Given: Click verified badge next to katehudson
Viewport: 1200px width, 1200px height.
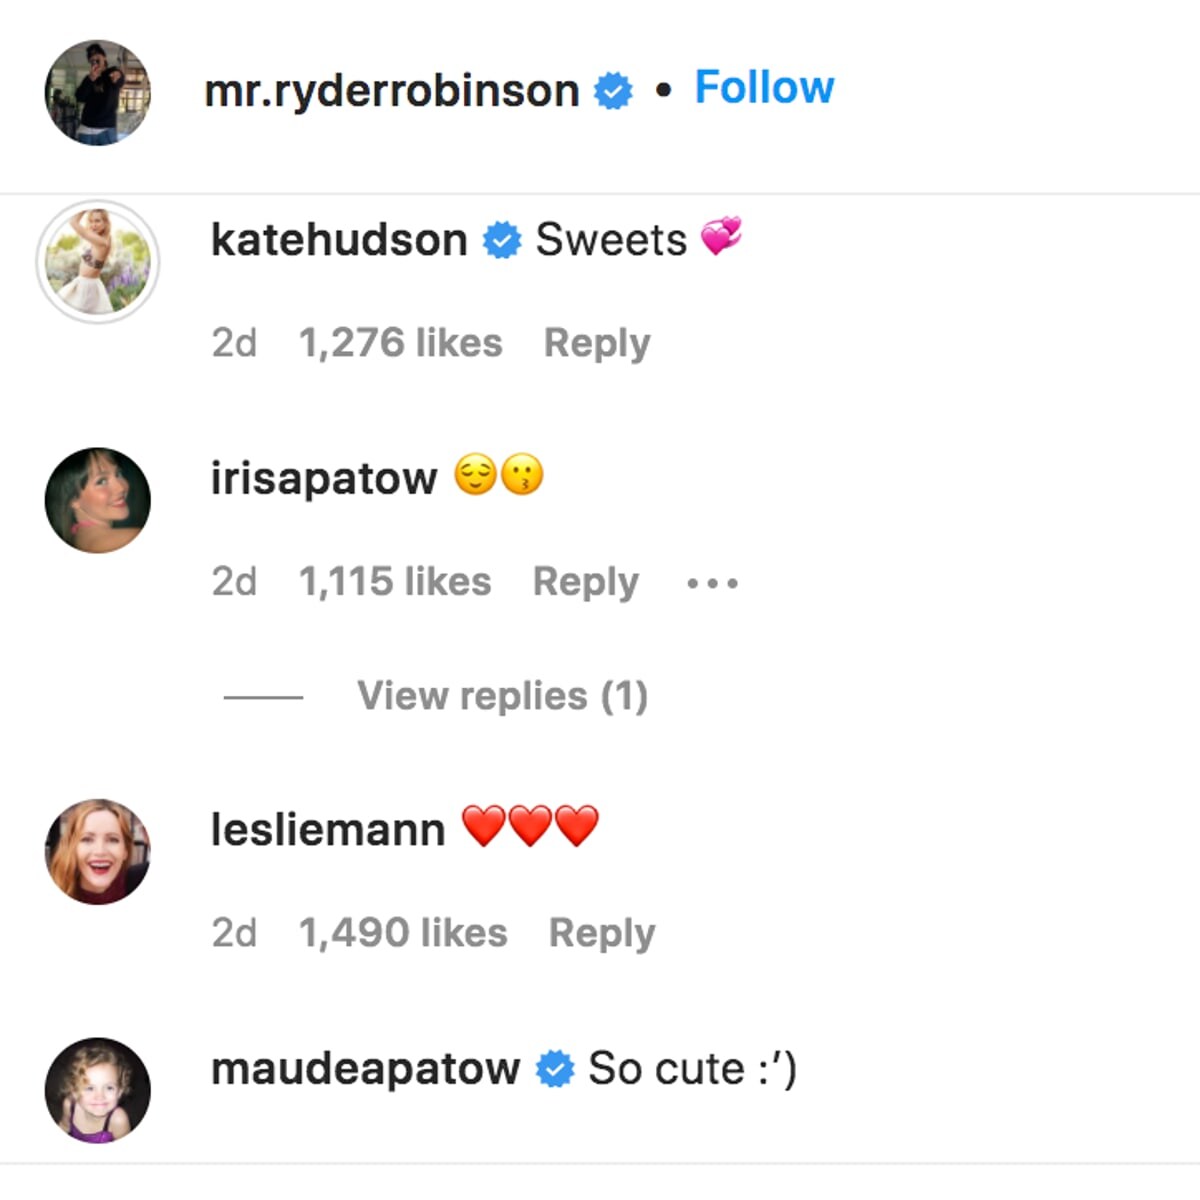Looking at the screenshot, I should [502, 241].
